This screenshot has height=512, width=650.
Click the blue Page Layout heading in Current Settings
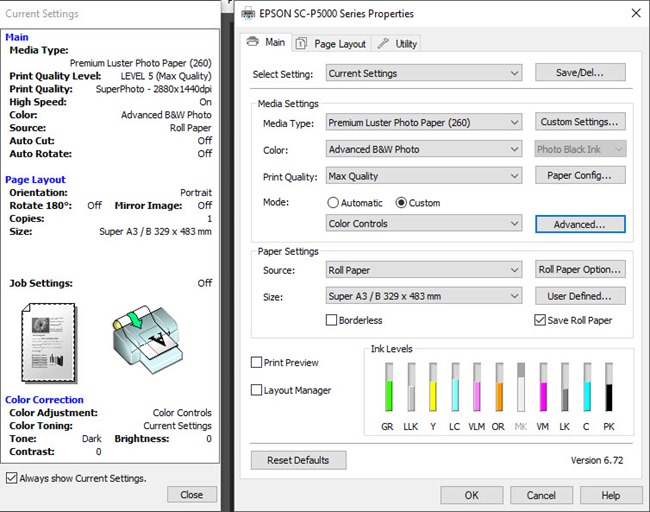[35, 180]
